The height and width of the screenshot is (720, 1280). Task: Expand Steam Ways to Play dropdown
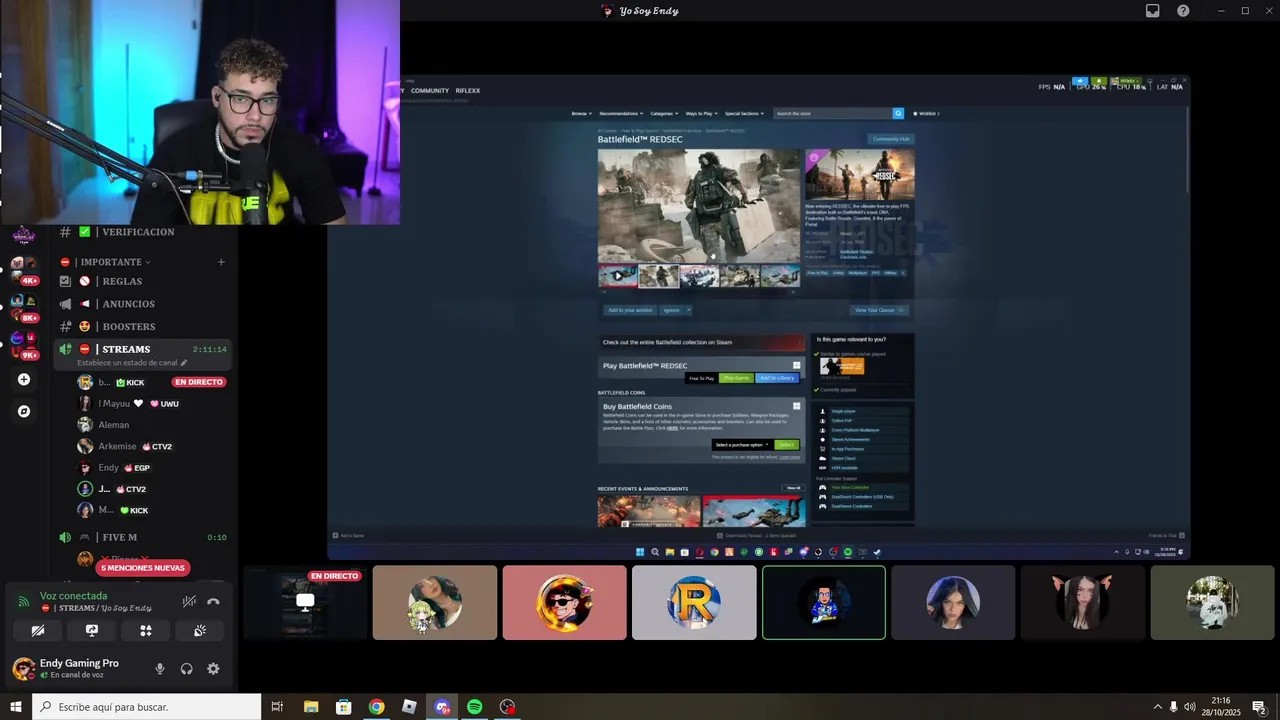(x=701, y=113)
